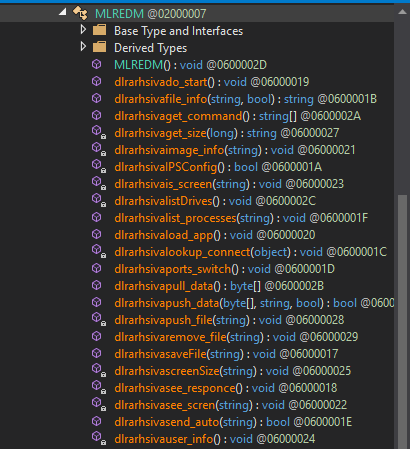Image resolution: width=410 pixels, height=449 pixels.
Task: Click method icon beside dlrarhsivado_start
Action: tap(97, 81)
